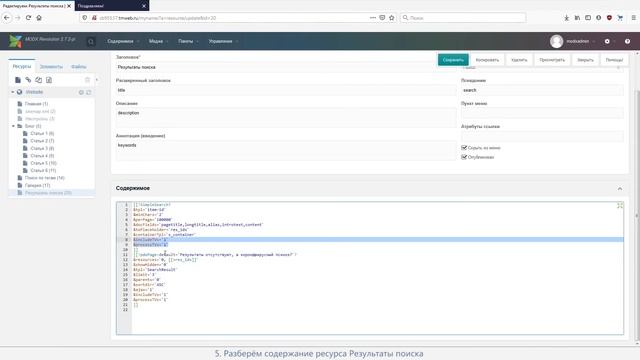Click the browser search box

pyautogui.click(x=463, y=18)
